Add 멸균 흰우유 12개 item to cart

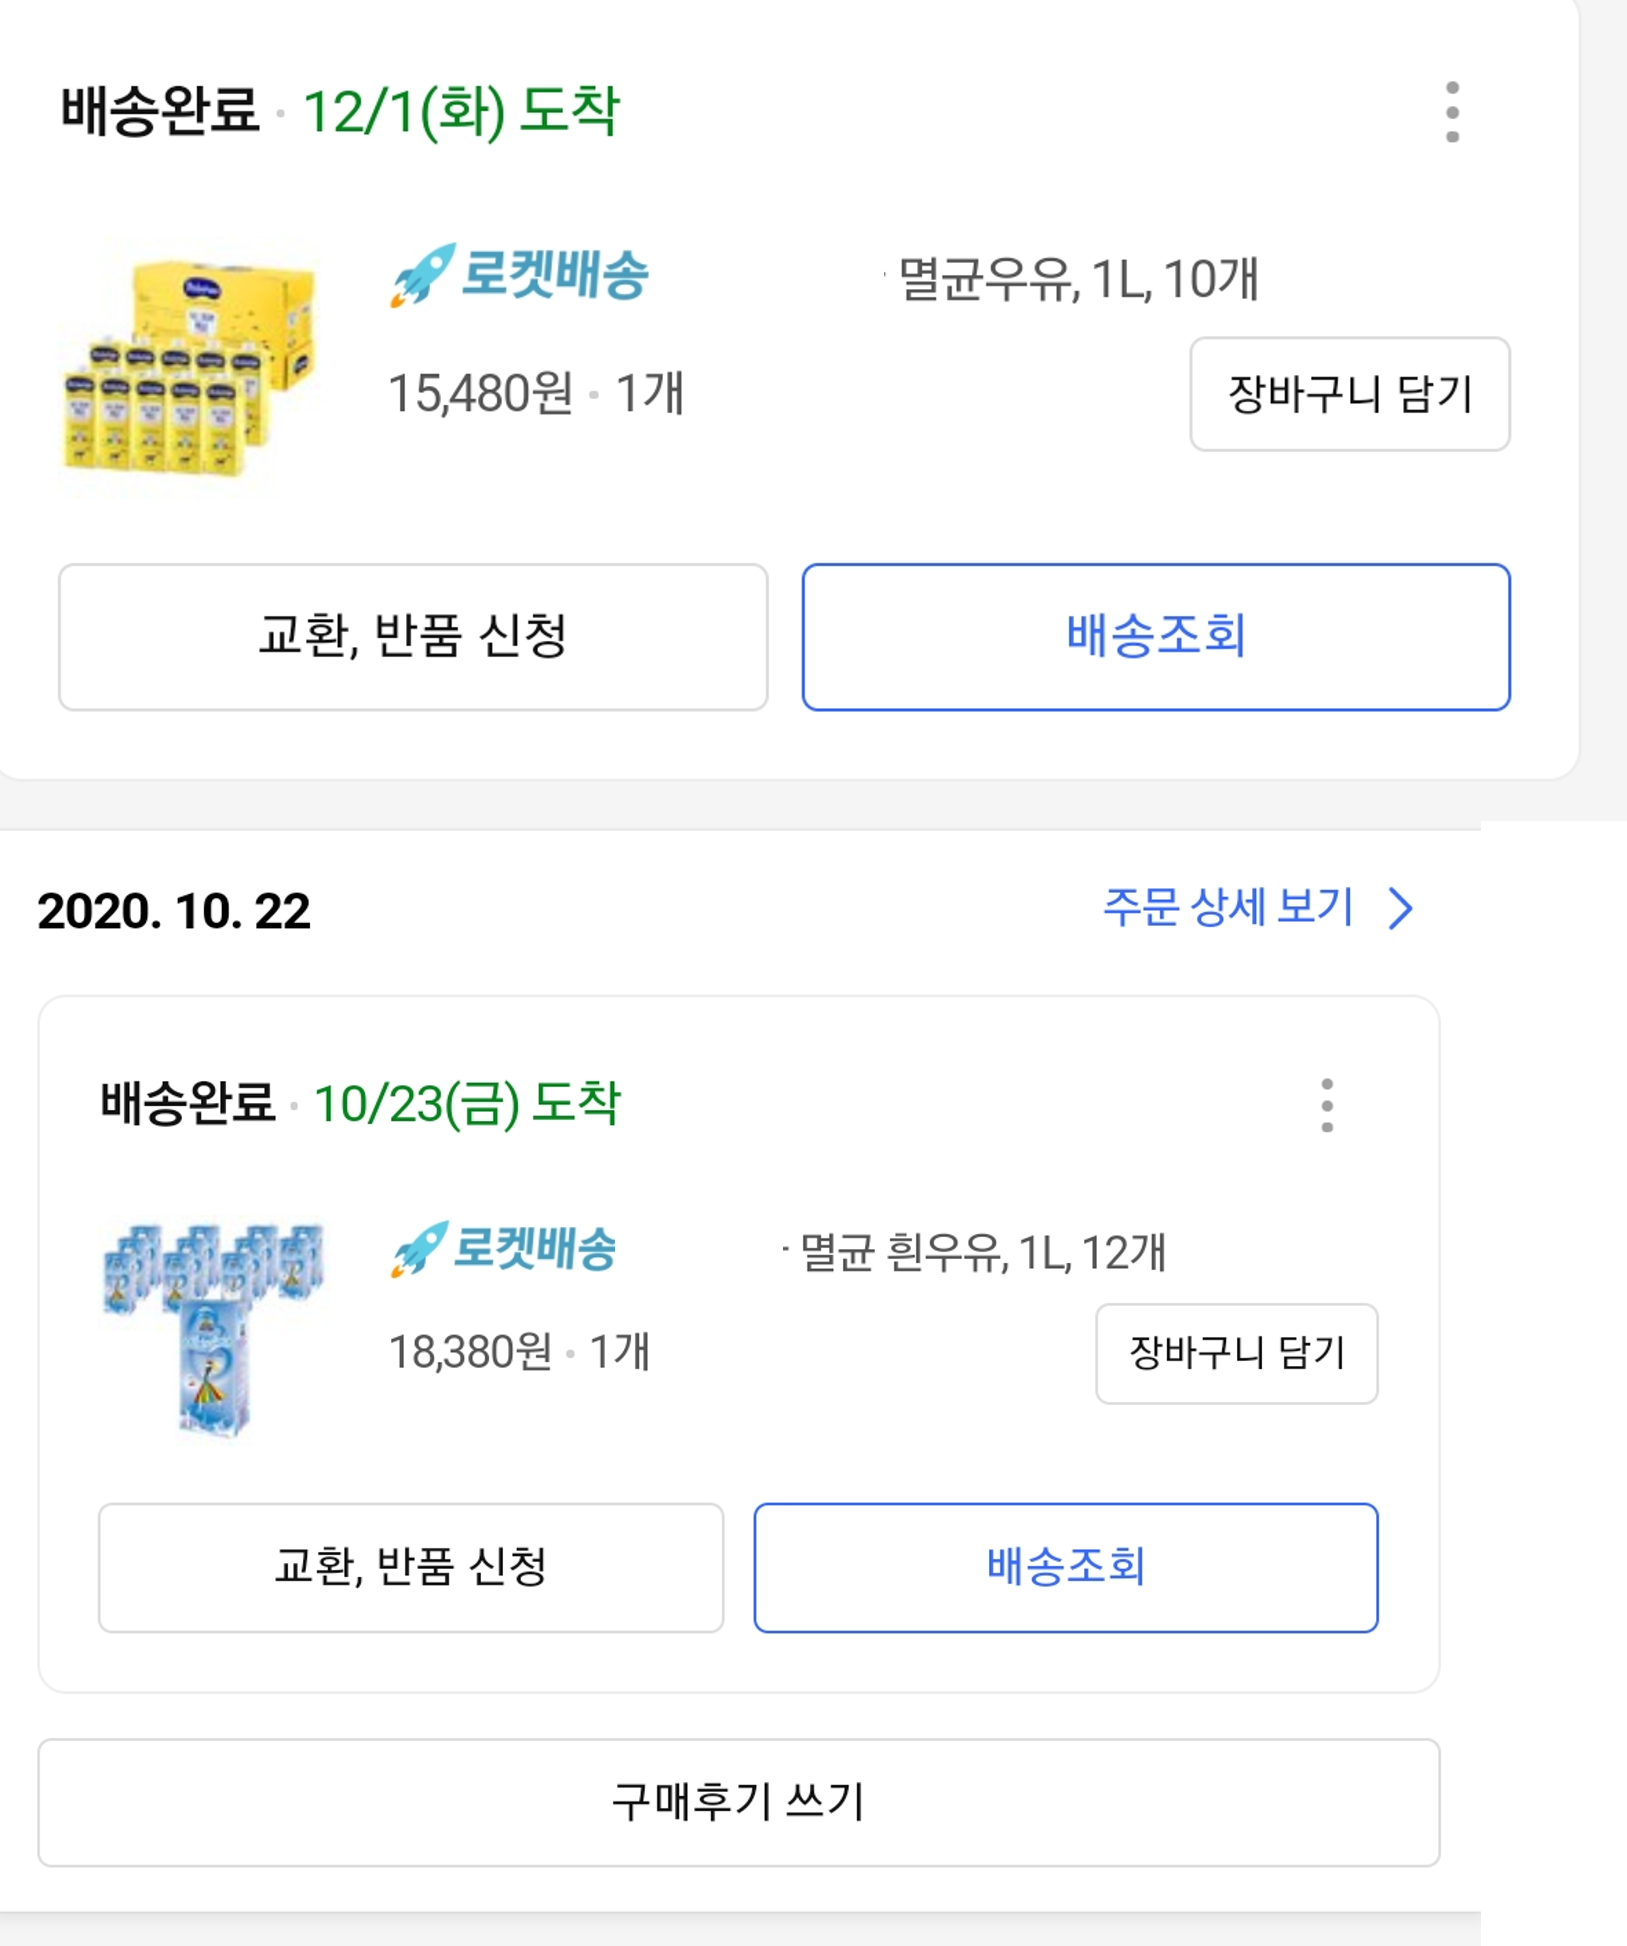point(1236,1353)
